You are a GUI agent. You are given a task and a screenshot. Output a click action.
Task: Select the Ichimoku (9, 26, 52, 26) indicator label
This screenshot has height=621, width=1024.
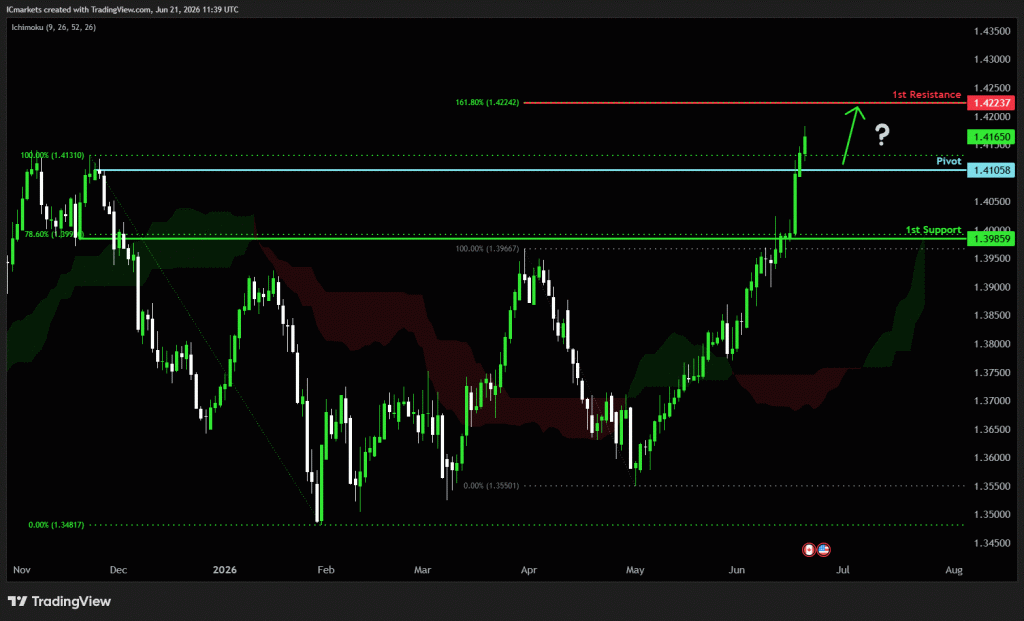54,27
